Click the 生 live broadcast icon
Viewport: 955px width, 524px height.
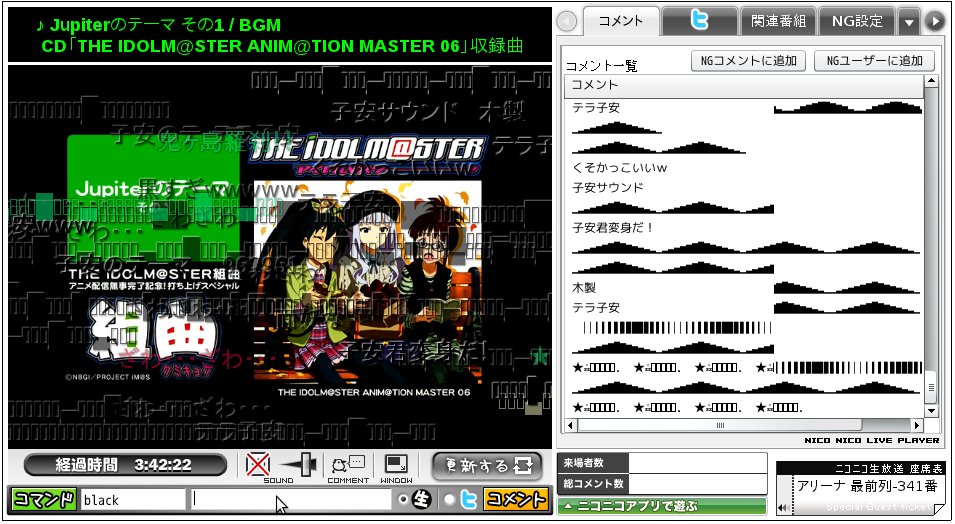(421, 500)
